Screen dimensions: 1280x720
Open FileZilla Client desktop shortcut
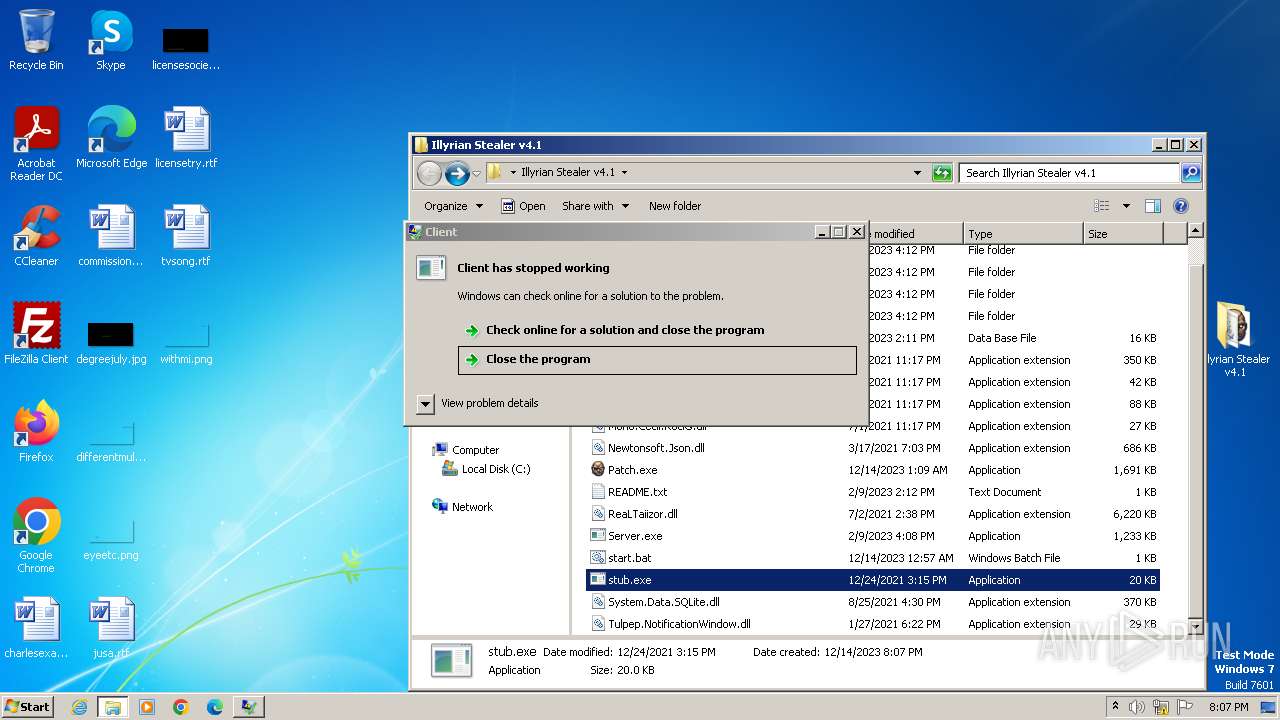(36, 334)
